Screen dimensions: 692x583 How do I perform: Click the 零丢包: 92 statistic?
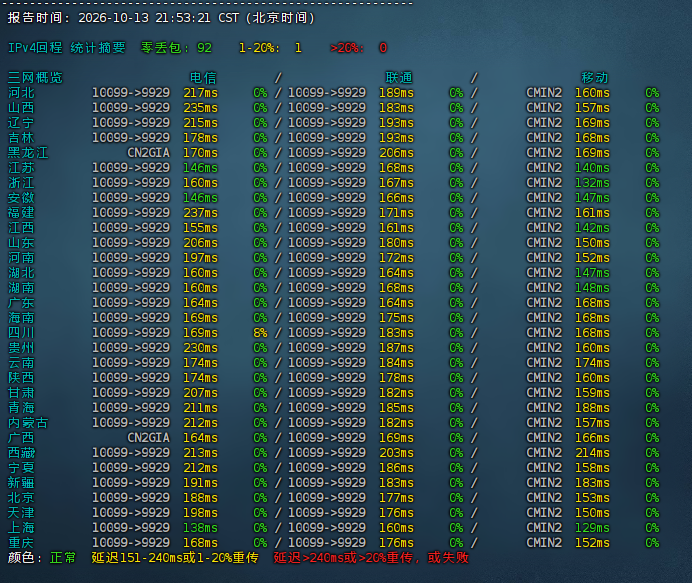[176, 48]
